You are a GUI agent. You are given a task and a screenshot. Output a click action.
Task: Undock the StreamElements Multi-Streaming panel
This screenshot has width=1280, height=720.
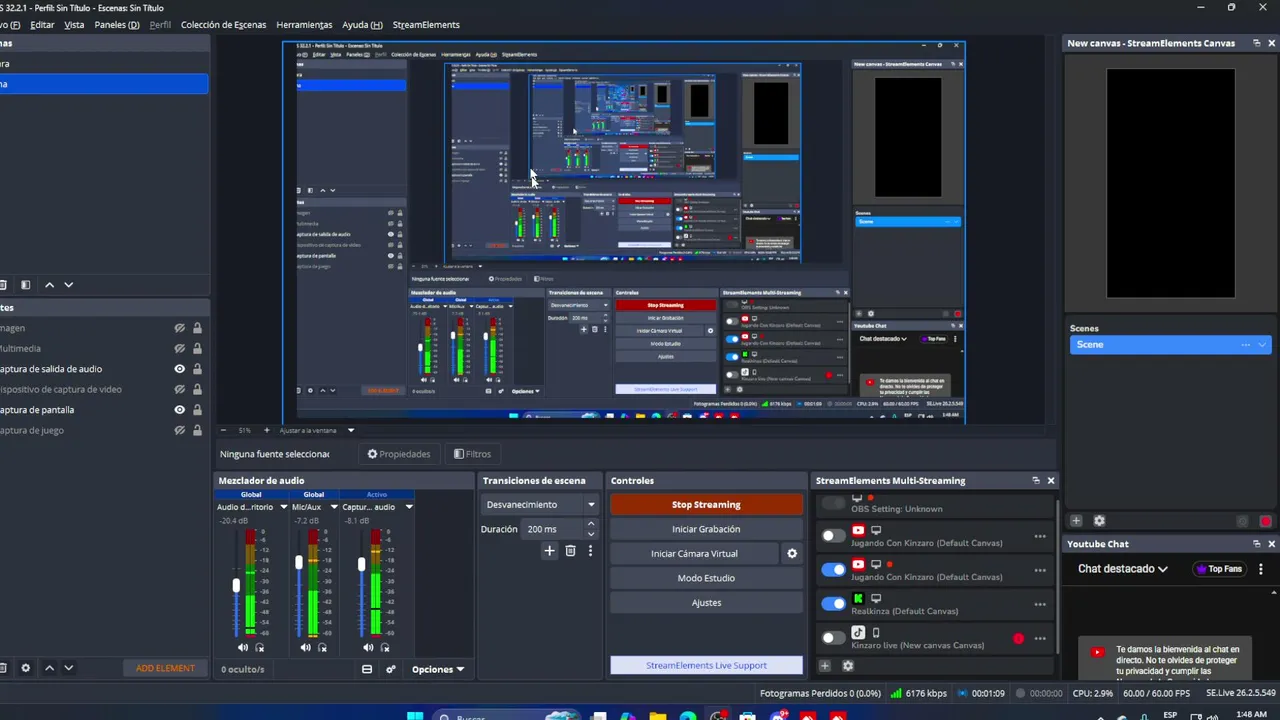pos(1036,481)
